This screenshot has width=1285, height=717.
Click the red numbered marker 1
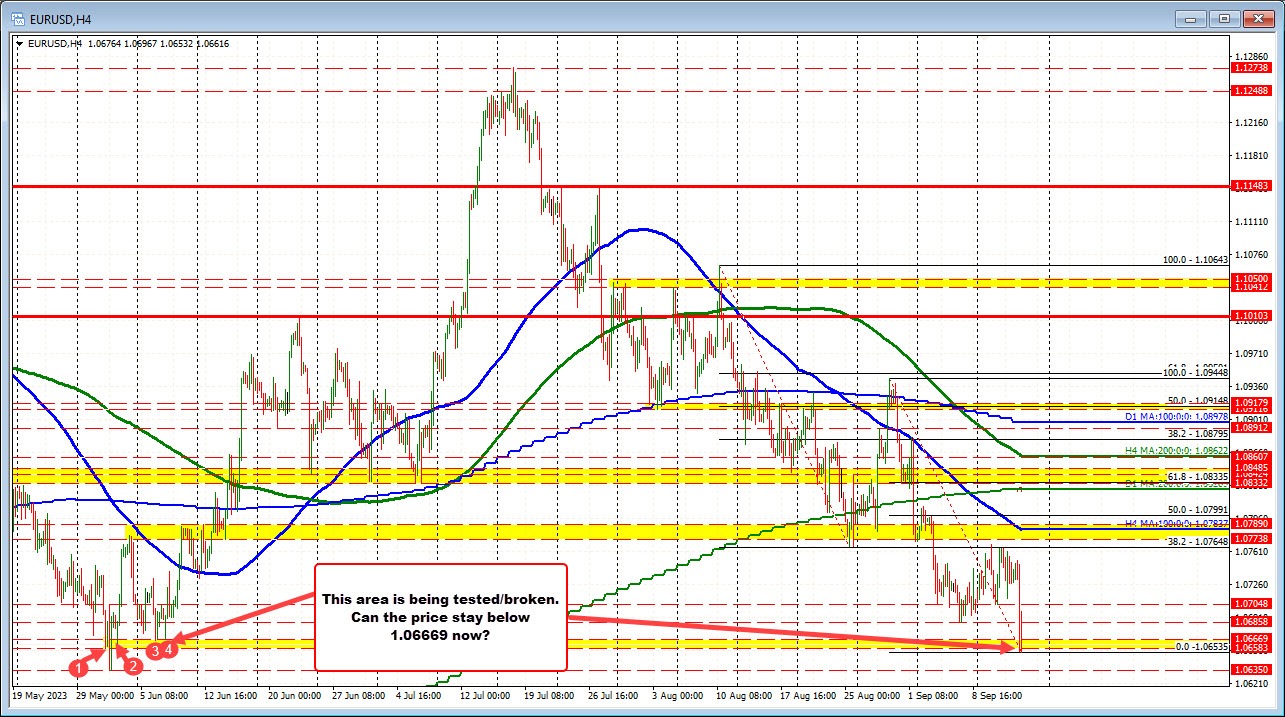coord(79,667)
